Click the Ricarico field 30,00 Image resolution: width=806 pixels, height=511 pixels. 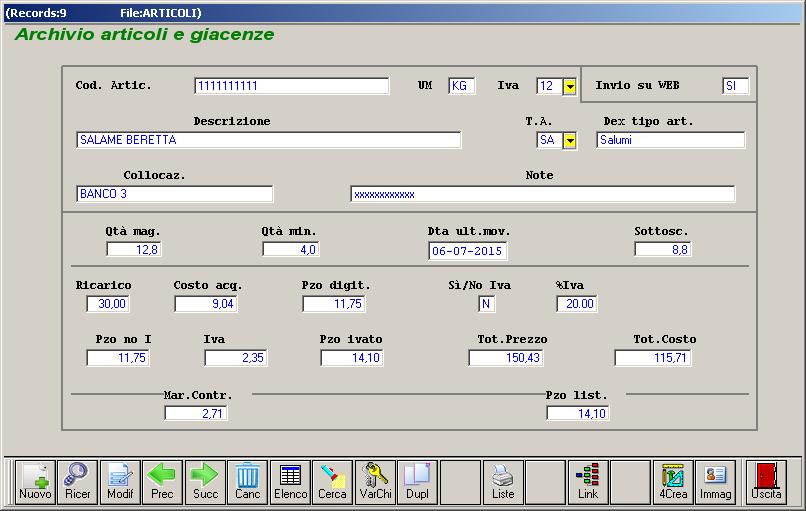(x=107, y=304)
